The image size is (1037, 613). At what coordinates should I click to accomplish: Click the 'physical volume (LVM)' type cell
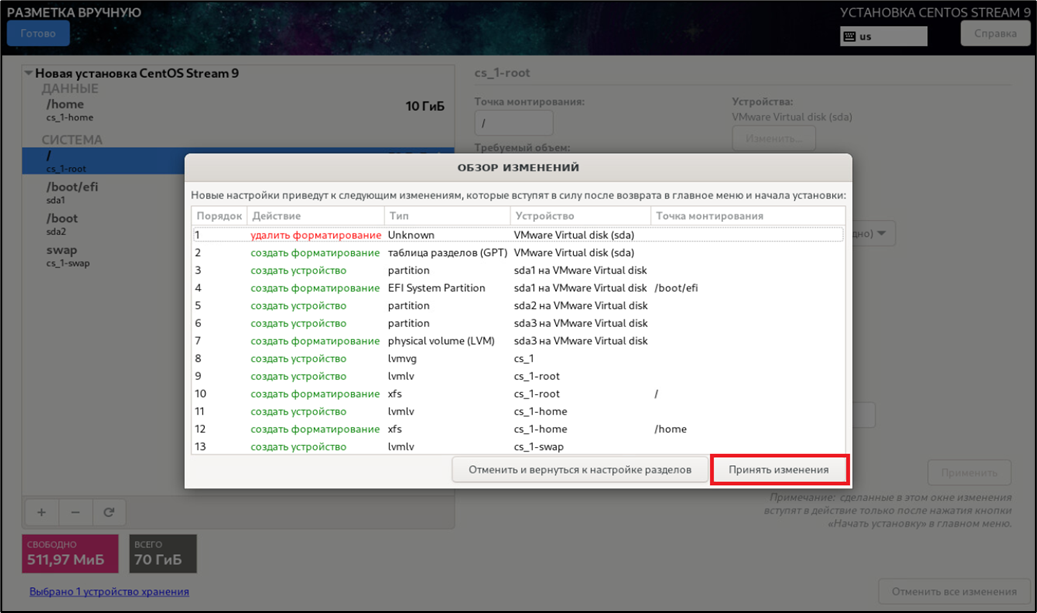(441, 341)
